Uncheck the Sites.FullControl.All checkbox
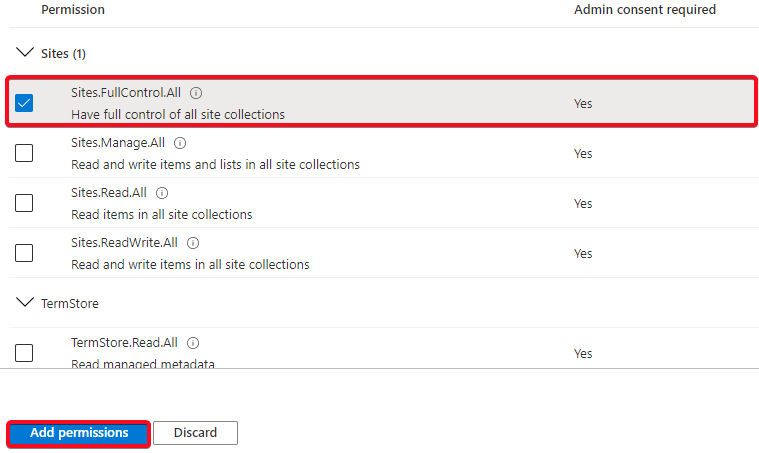The height and width of the screenshot is (453, 759). [24, 103]
